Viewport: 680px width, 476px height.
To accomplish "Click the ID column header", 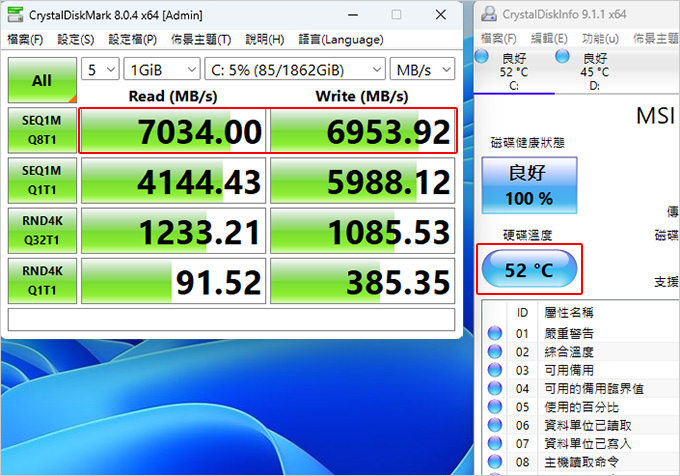I will tap(522, 312).
